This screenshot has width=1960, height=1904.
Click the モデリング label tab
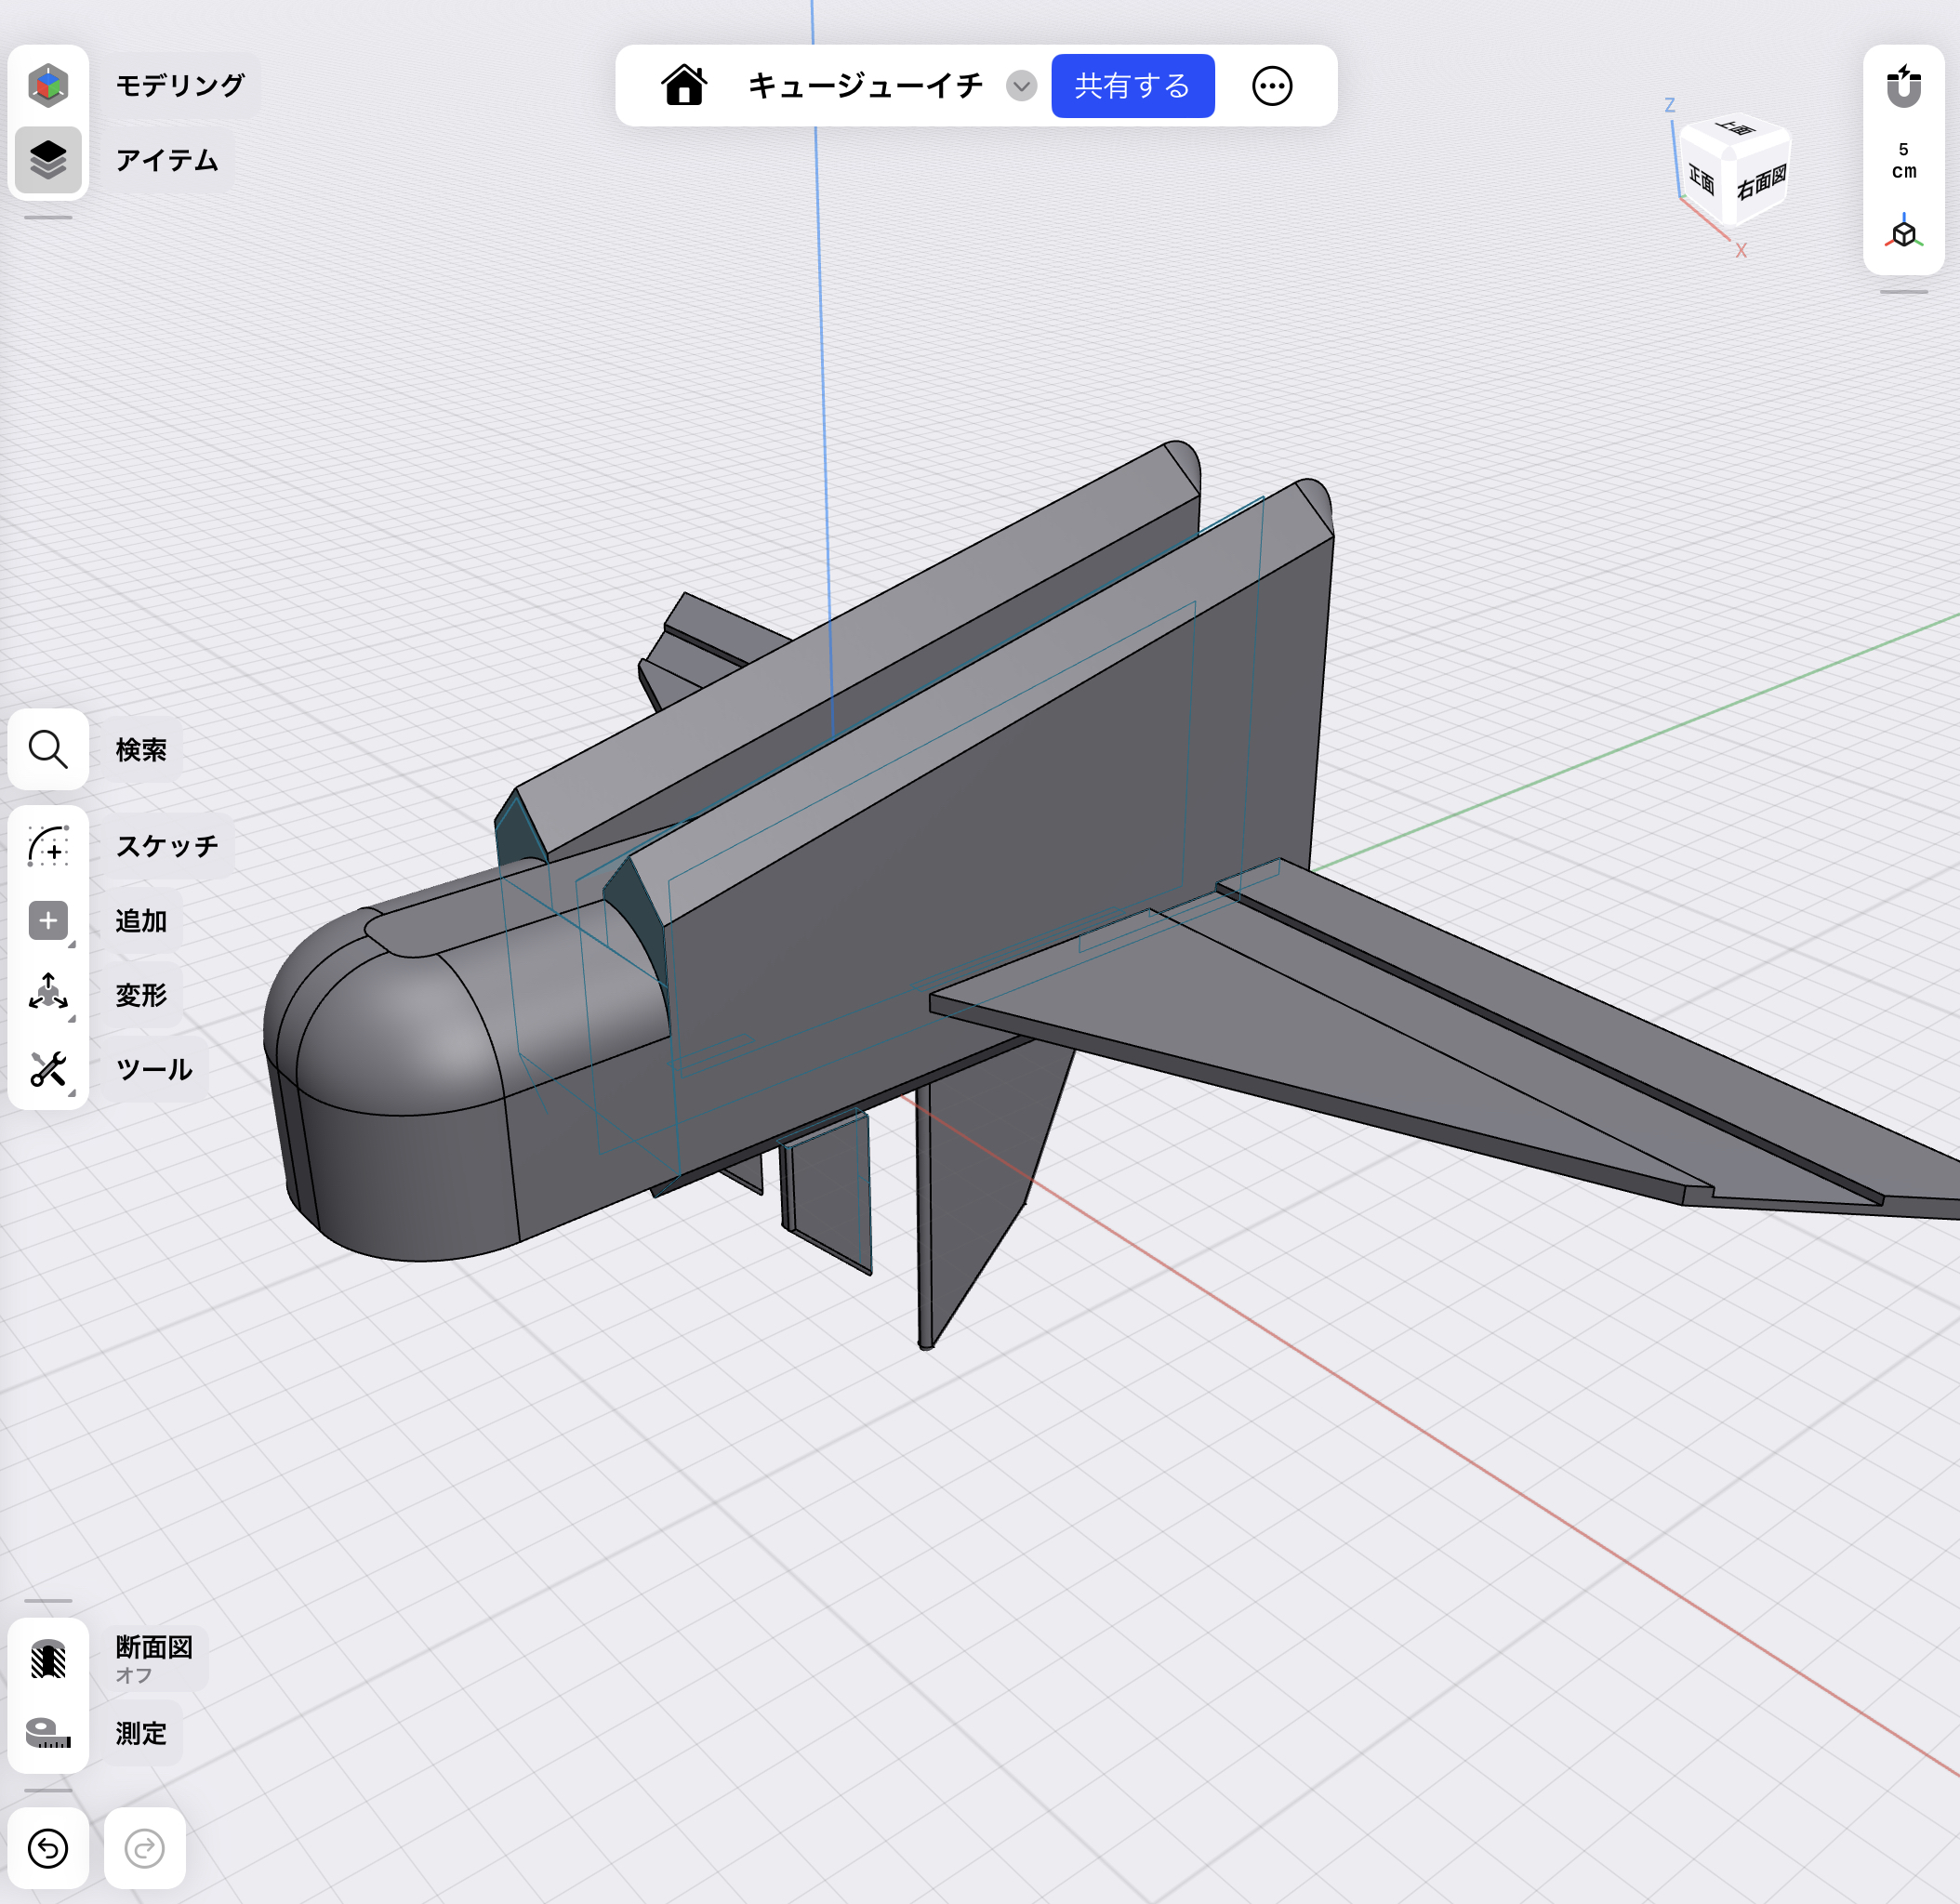click(180, 85)
